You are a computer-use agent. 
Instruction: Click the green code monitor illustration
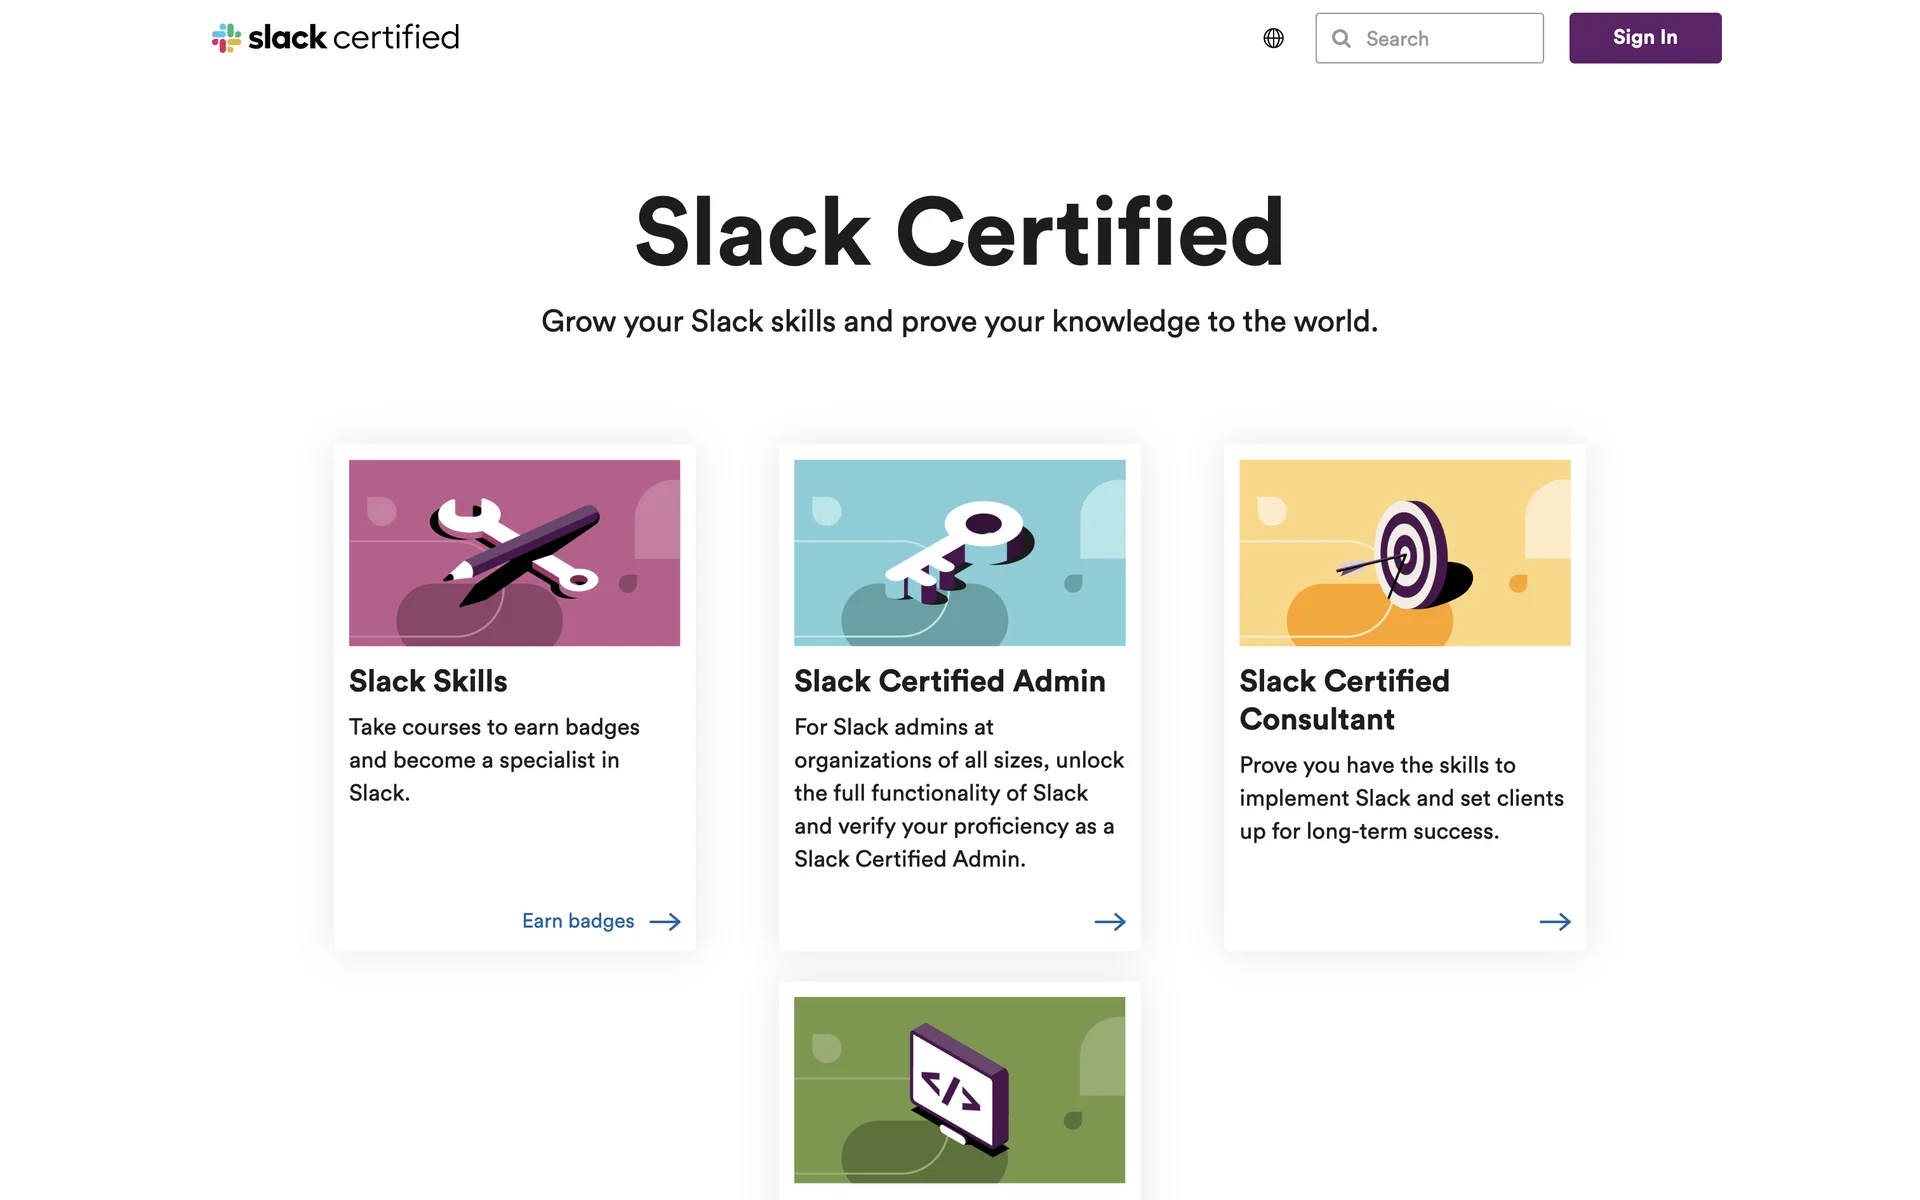(x=959, y=1089)
